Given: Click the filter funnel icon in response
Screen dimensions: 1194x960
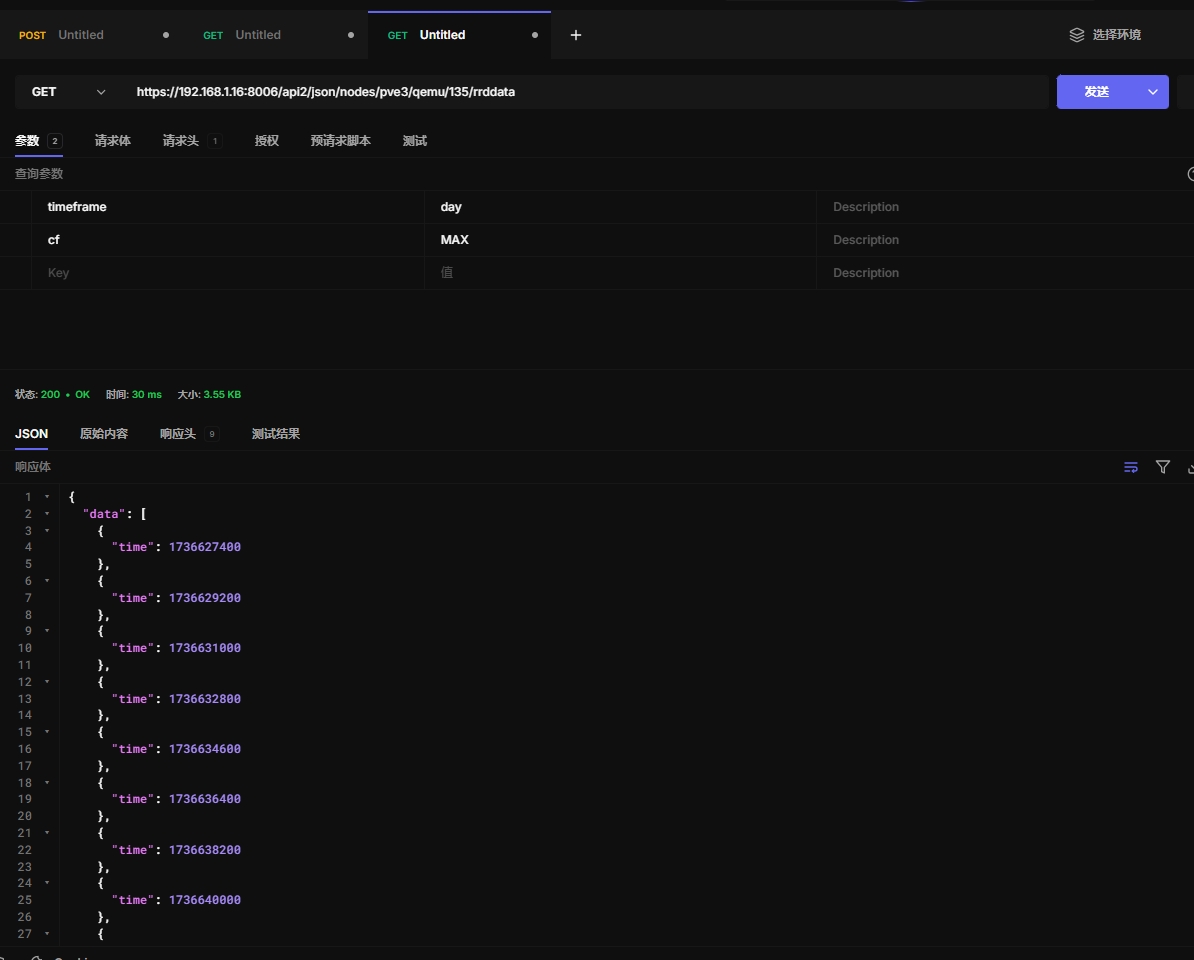Looking at the screenshot, I should [x=1163, y=467].
